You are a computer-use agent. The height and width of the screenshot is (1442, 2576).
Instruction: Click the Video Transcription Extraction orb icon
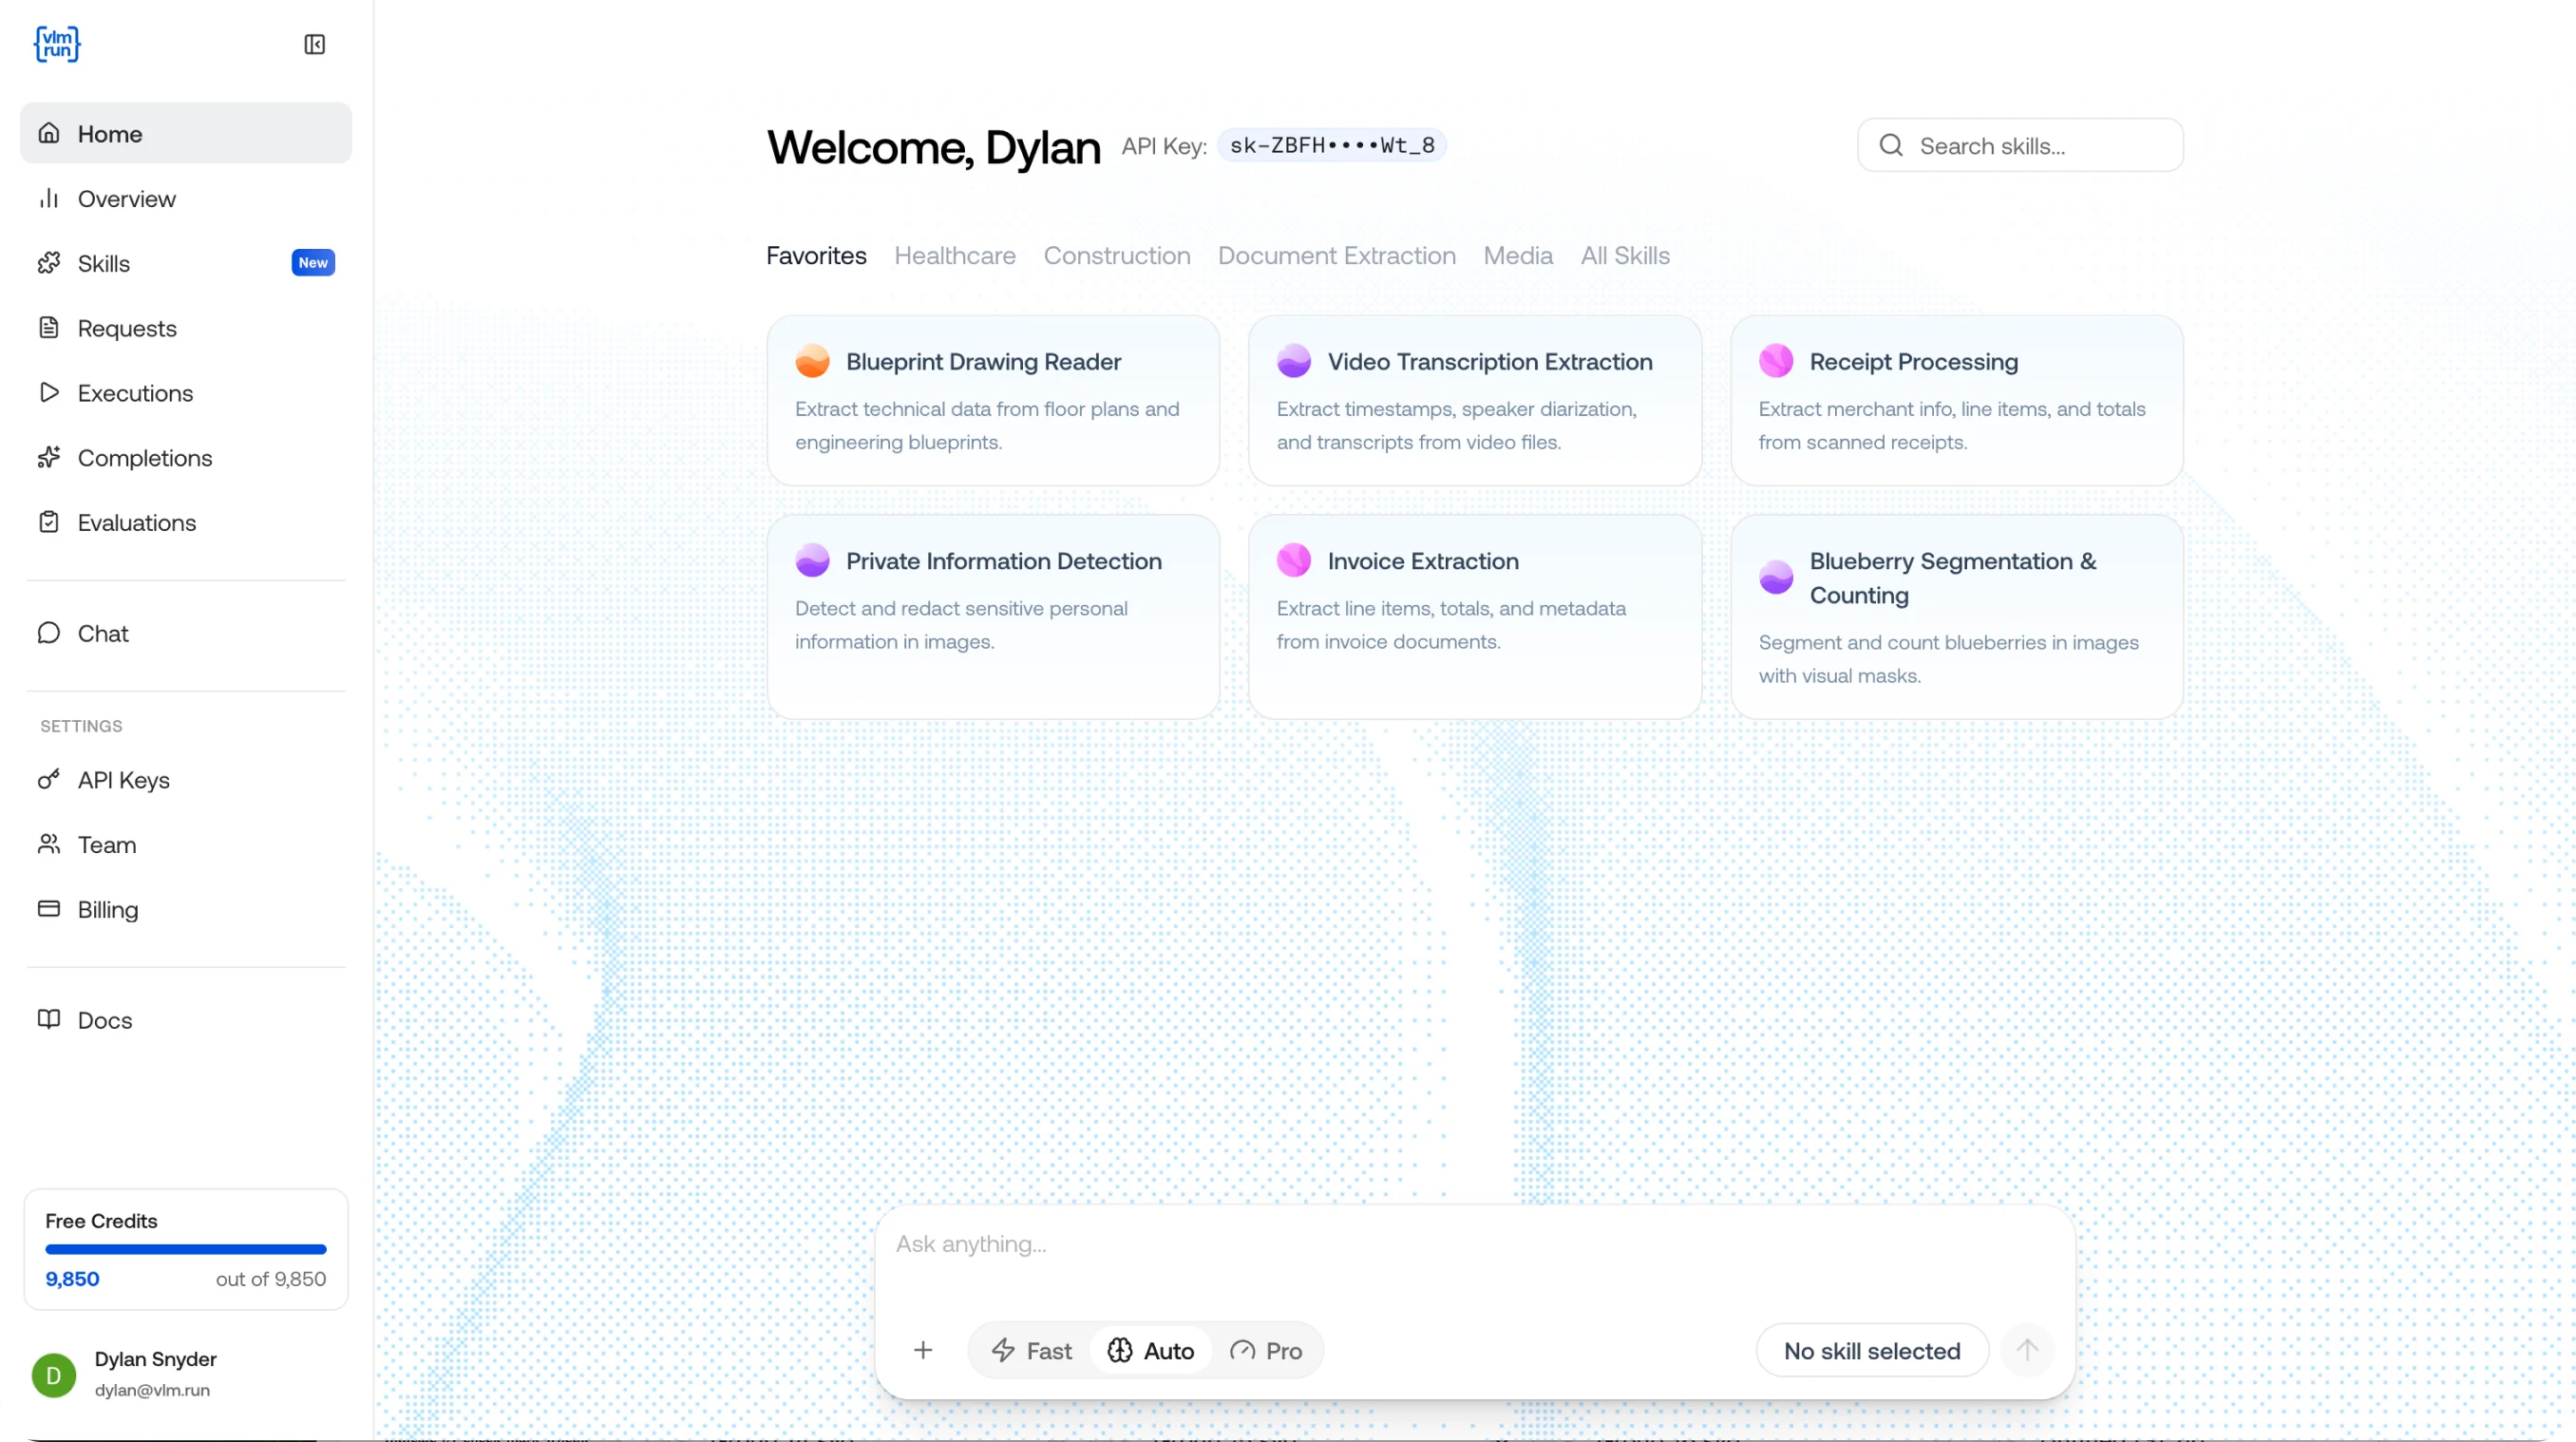point(1294,361)
